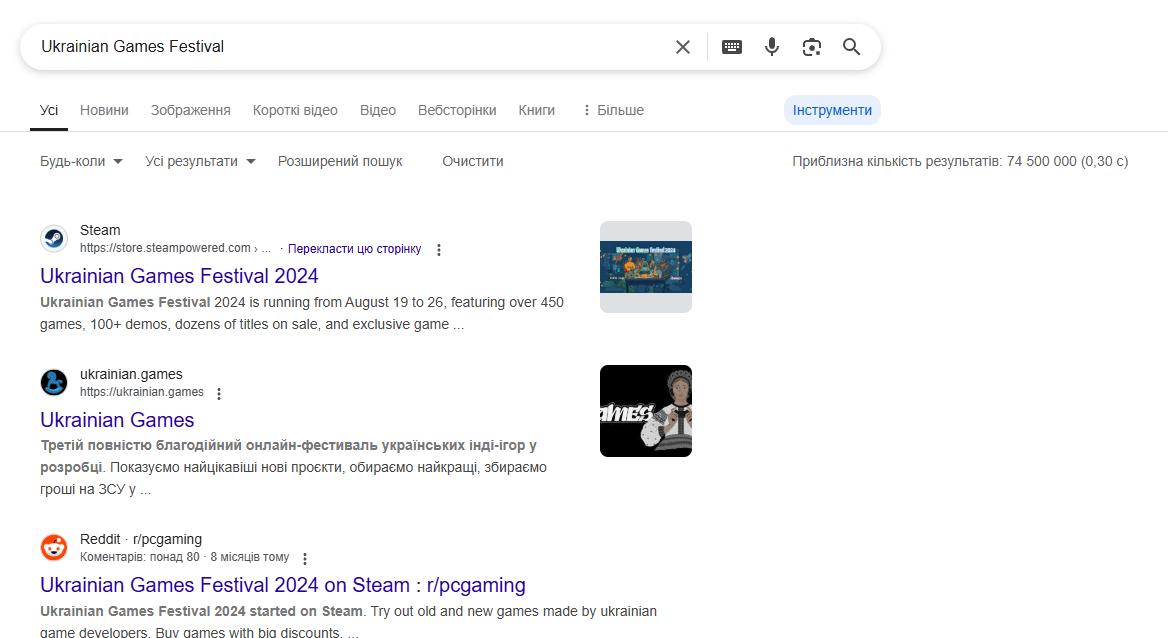Open the three-dot menu for Steam result

(x=439, y=250)
